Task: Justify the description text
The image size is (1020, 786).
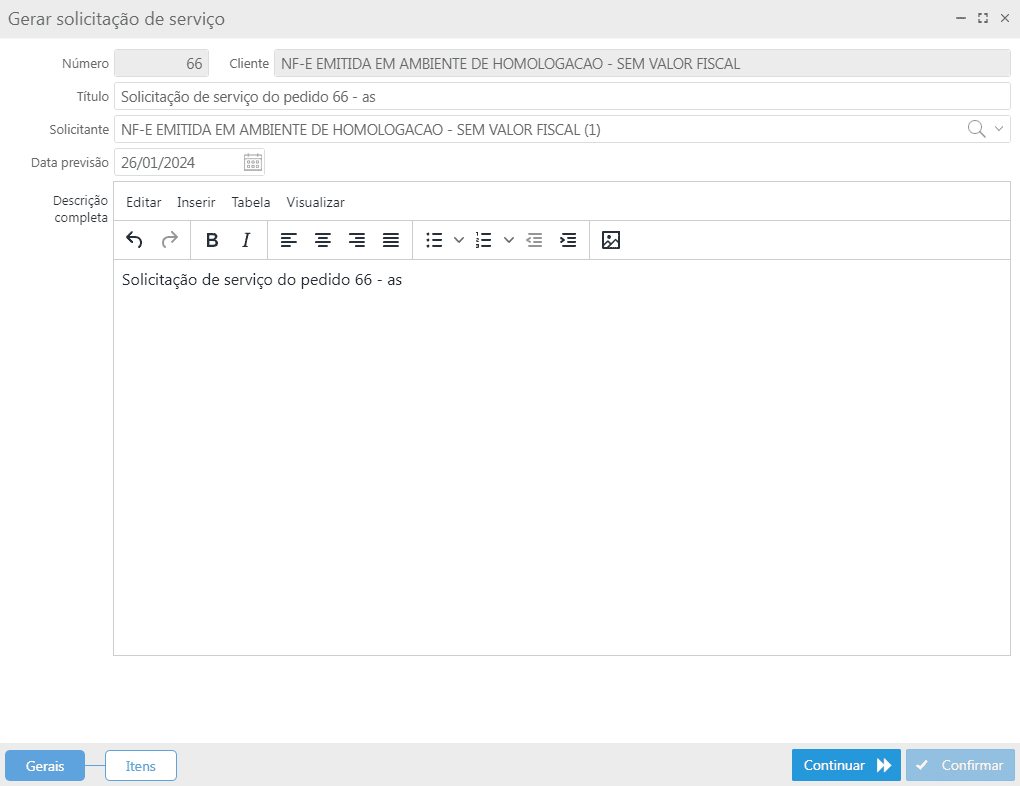Action: 391,240
